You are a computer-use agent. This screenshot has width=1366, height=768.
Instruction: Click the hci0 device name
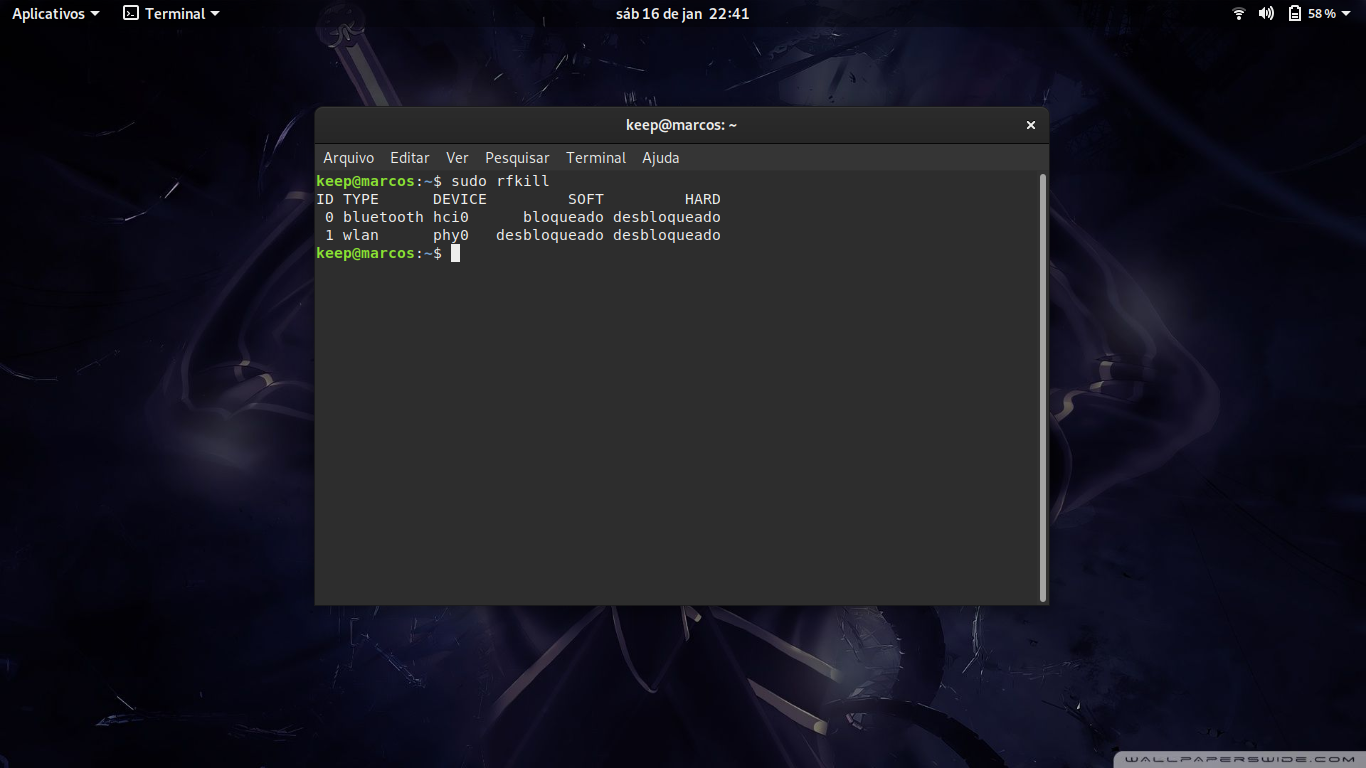(x=451, y=217)
